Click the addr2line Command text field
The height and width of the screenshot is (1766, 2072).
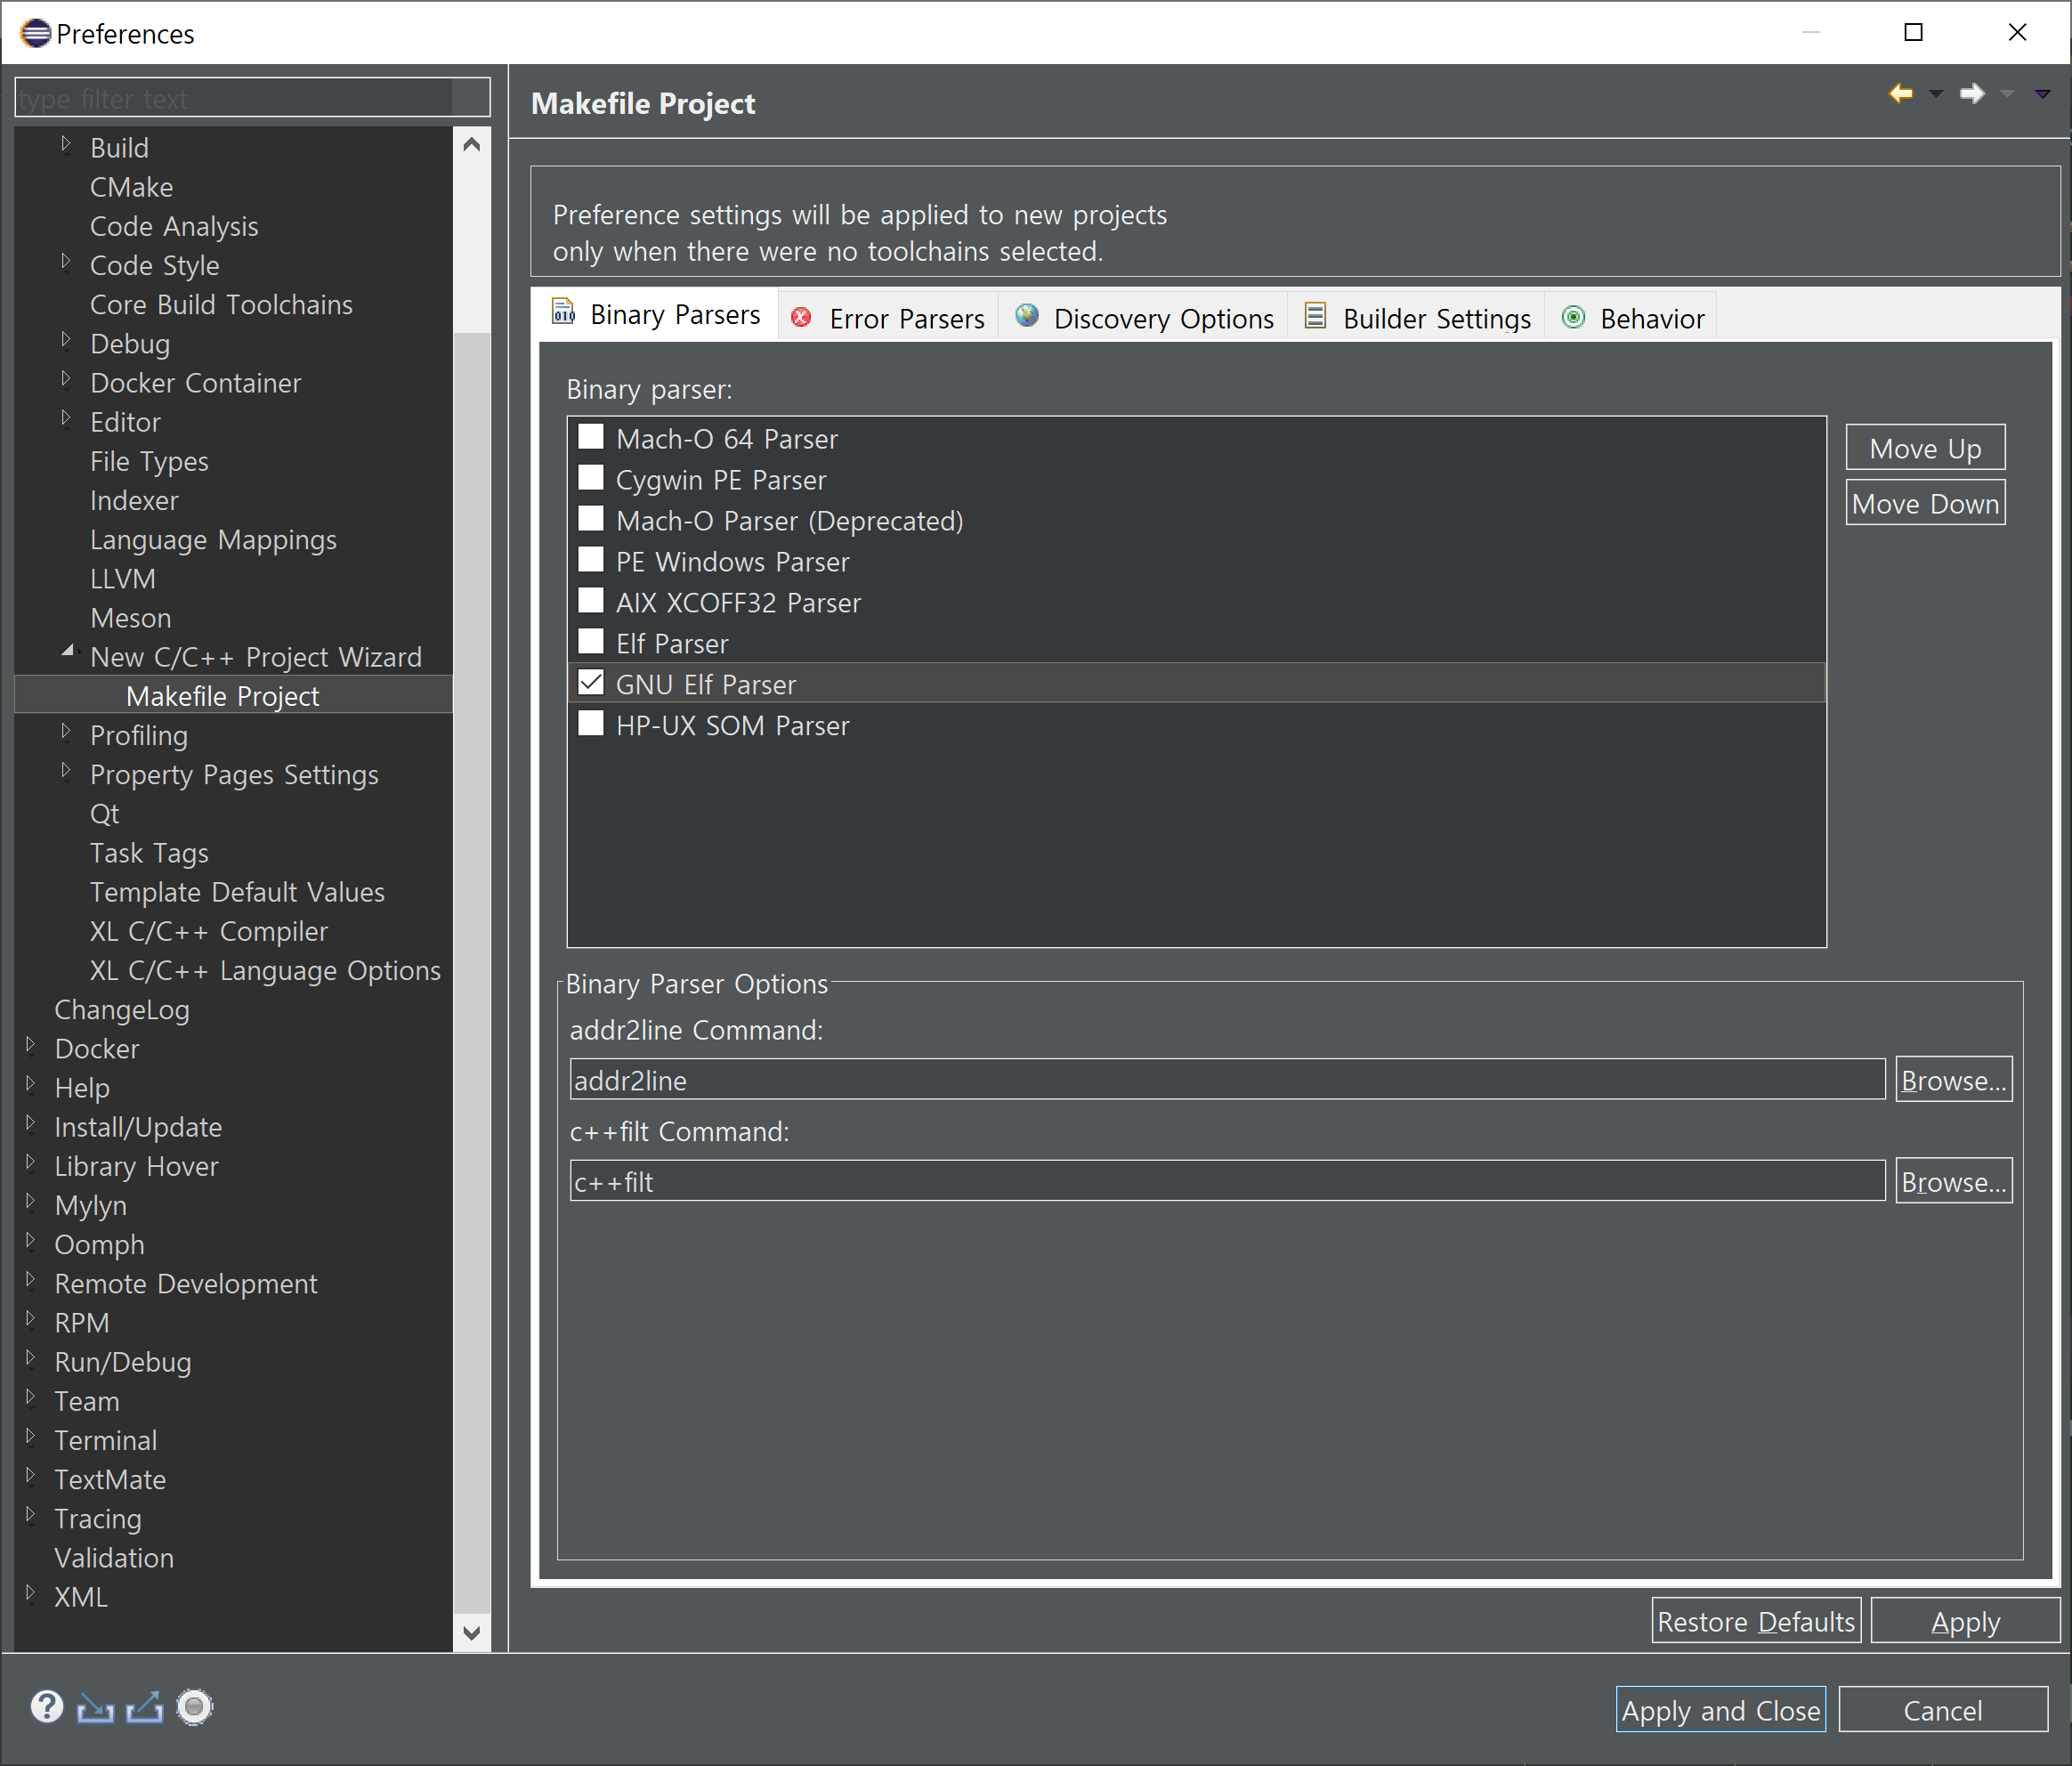click(x=1226, y=1080)
